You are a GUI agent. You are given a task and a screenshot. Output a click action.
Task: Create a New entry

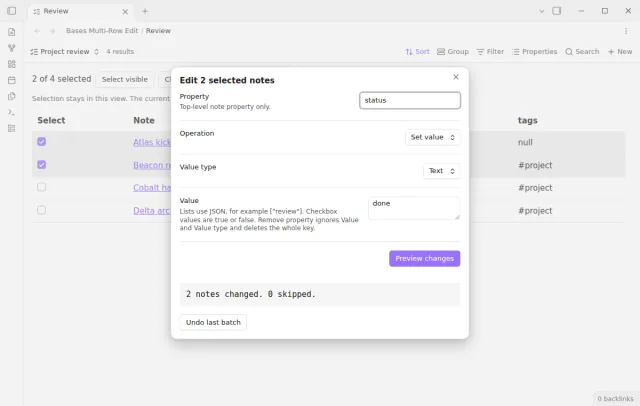pyautogui.click(x=620, y=52)
